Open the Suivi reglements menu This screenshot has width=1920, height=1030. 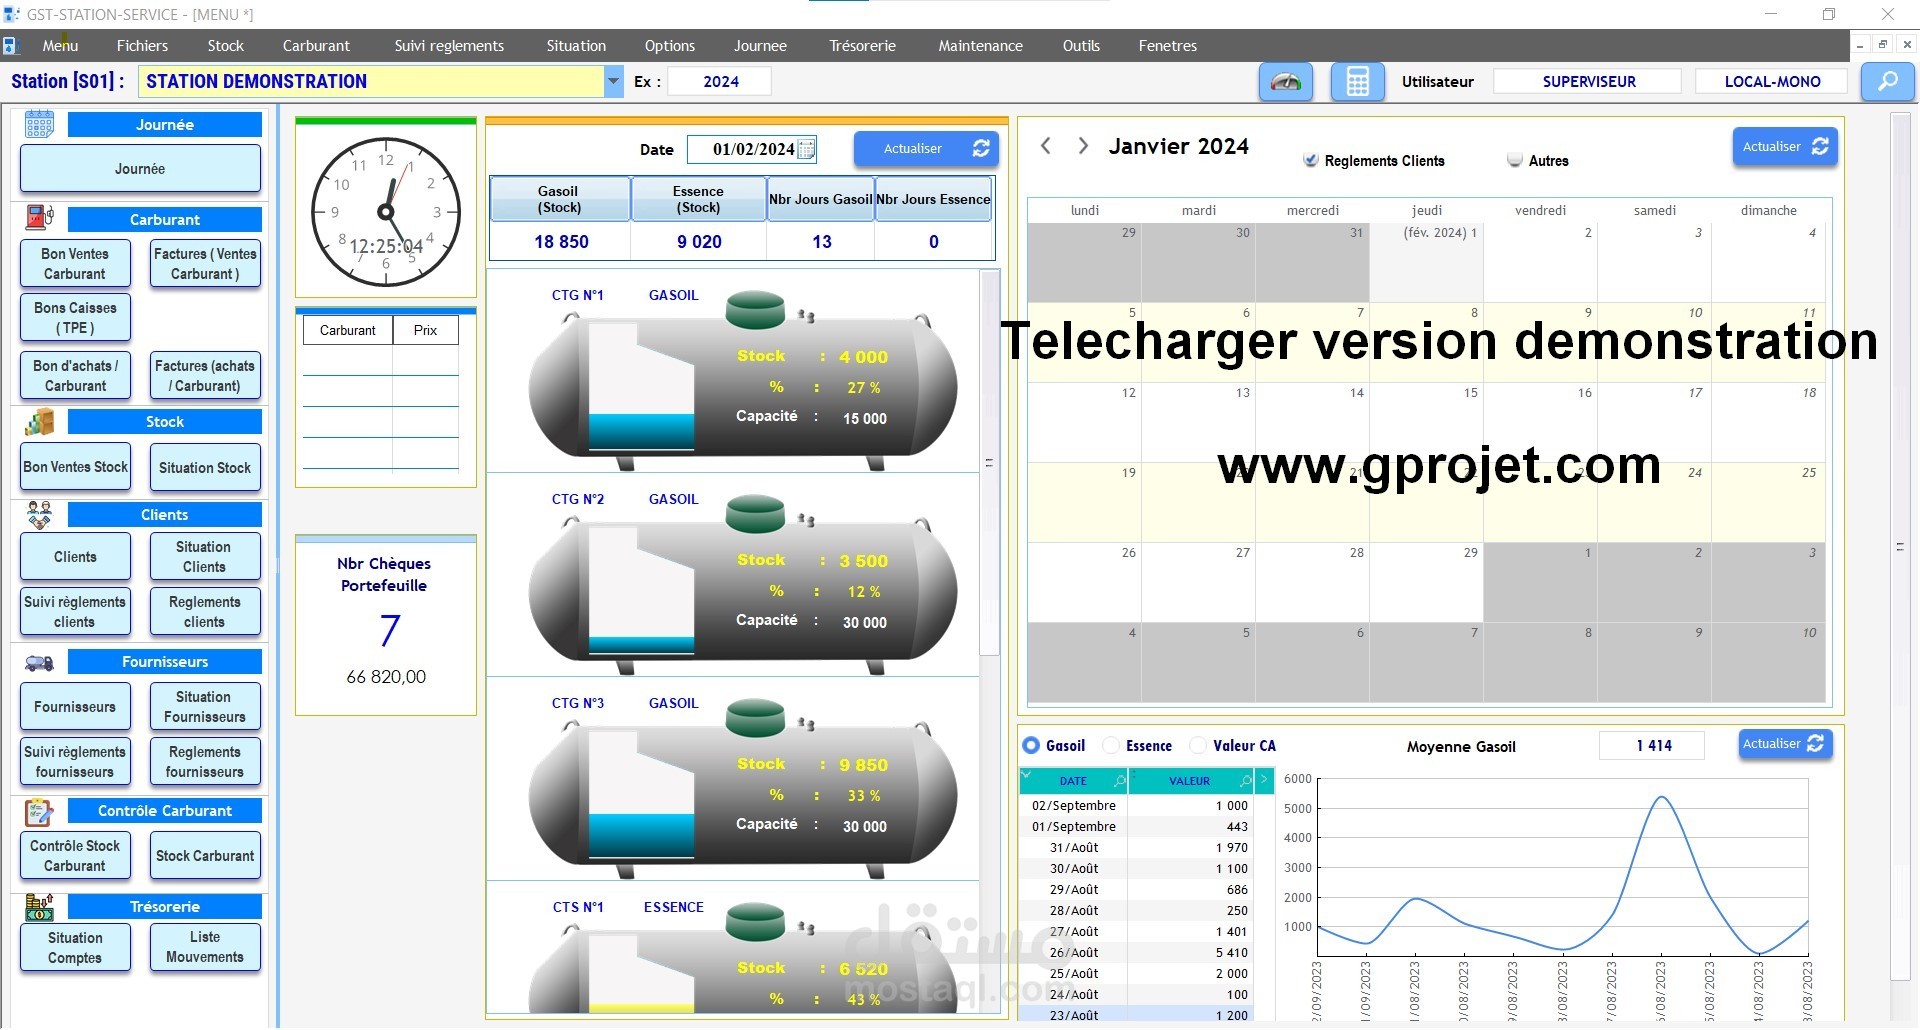point(449,46)
